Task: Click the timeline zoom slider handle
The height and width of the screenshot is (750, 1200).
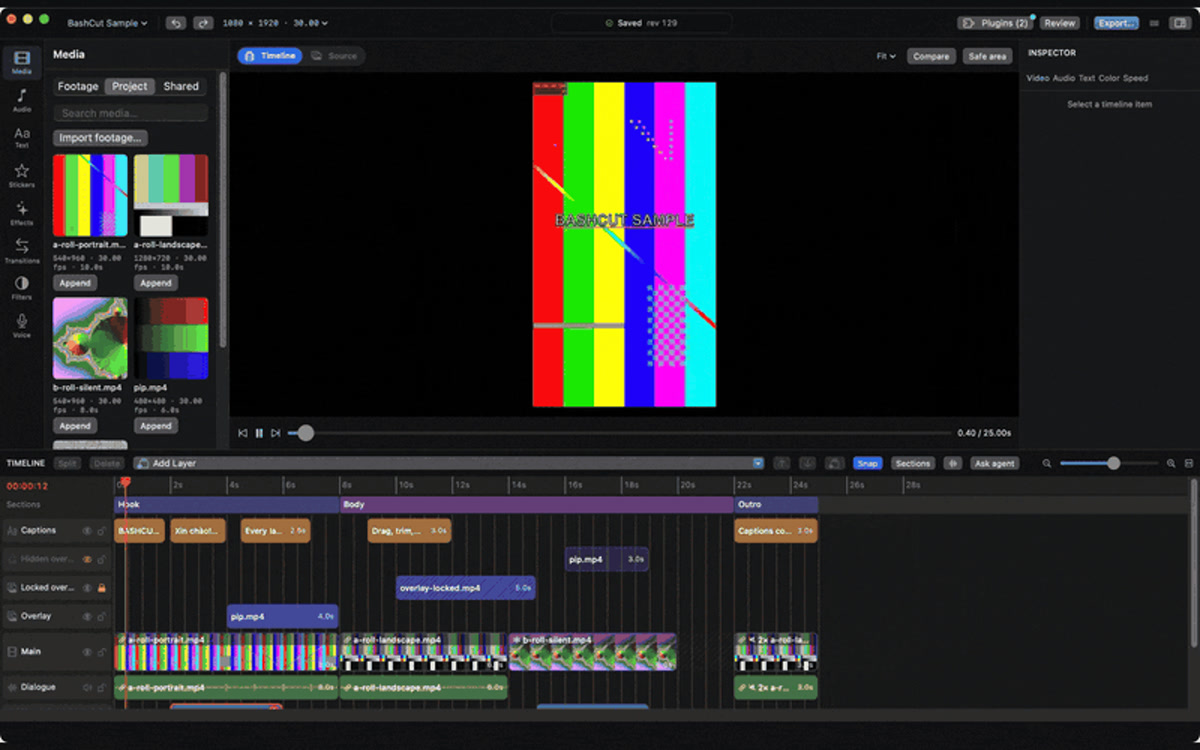Action: point(1113,463)
